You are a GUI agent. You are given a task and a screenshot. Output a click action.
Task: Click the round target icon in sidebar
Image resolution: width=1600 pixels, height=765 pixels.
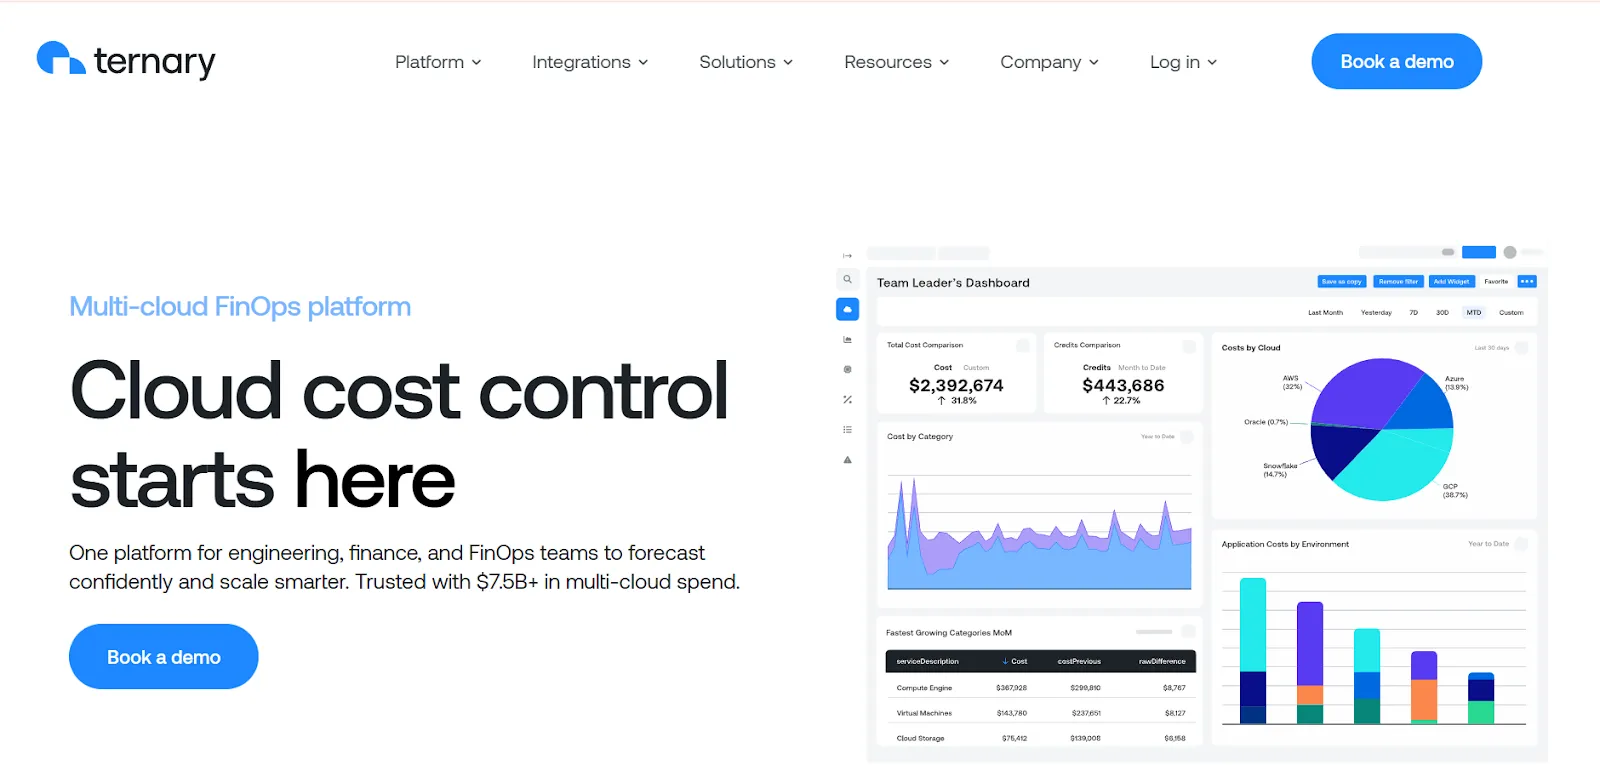pyautogui.click(x=847, y=369)
